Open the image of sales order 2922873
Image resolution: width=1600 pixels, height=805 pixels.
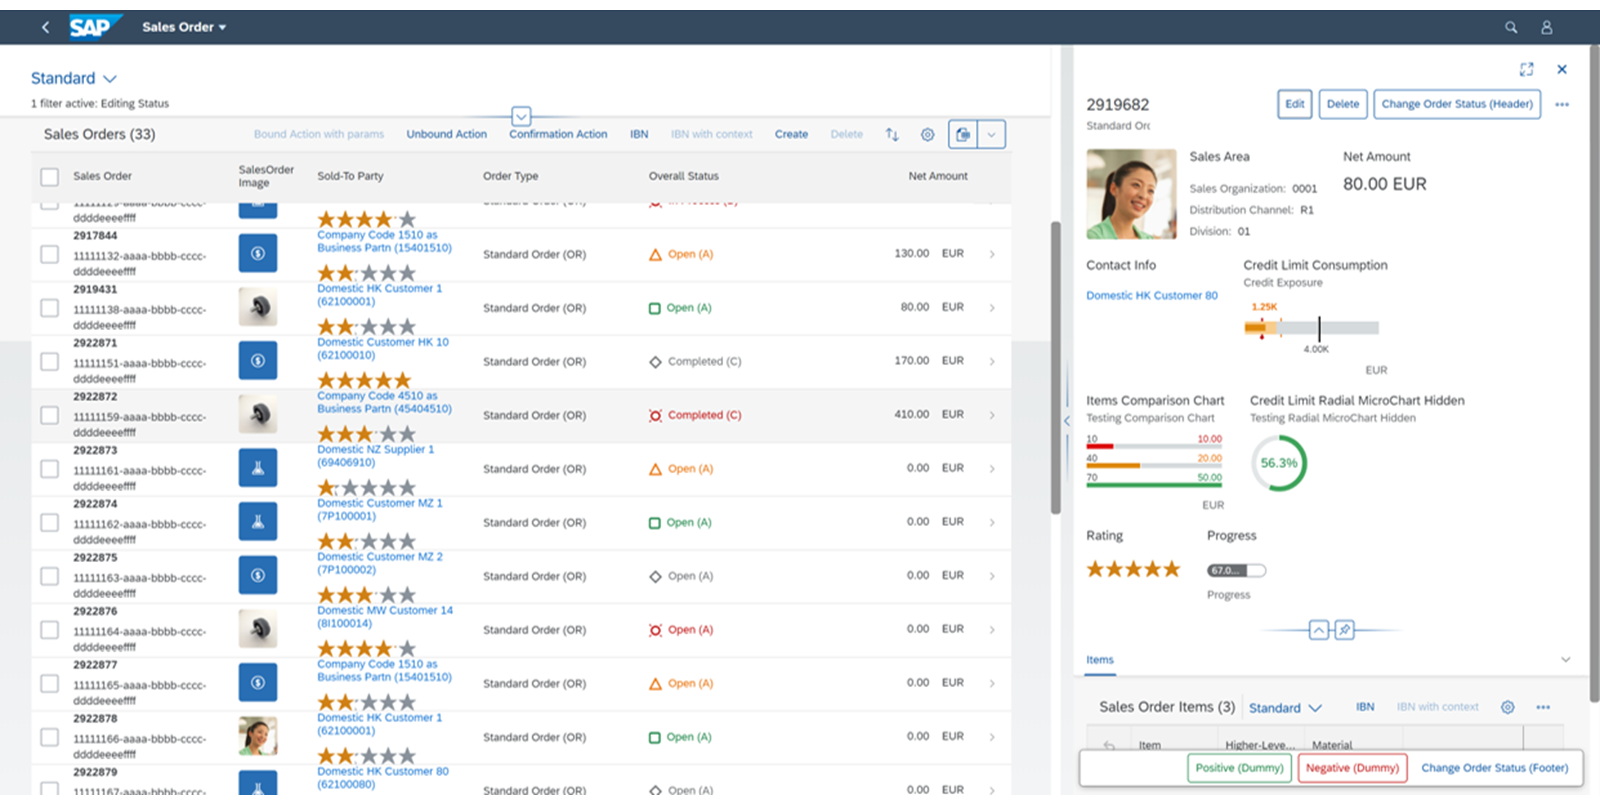(258, 468)
